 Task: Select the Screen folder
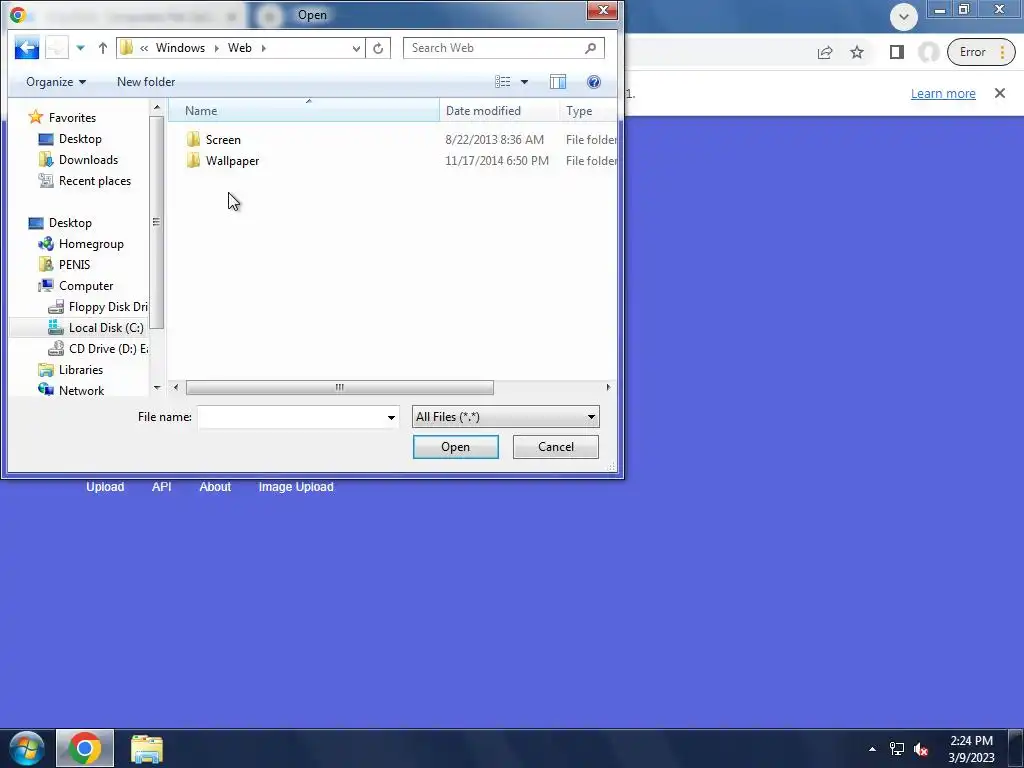pyautogui.click(x=223, y=140)
